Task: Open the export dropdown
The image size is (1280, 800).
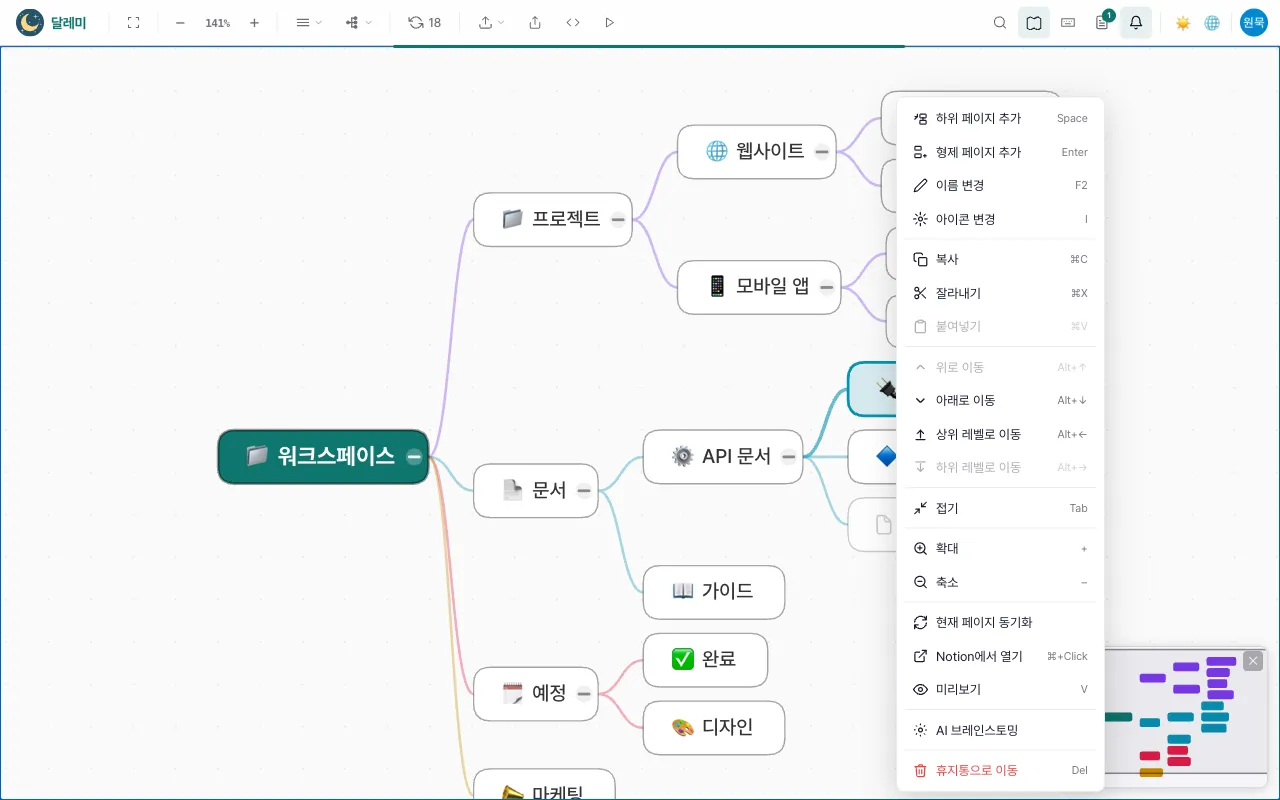Action: point(491,23)
